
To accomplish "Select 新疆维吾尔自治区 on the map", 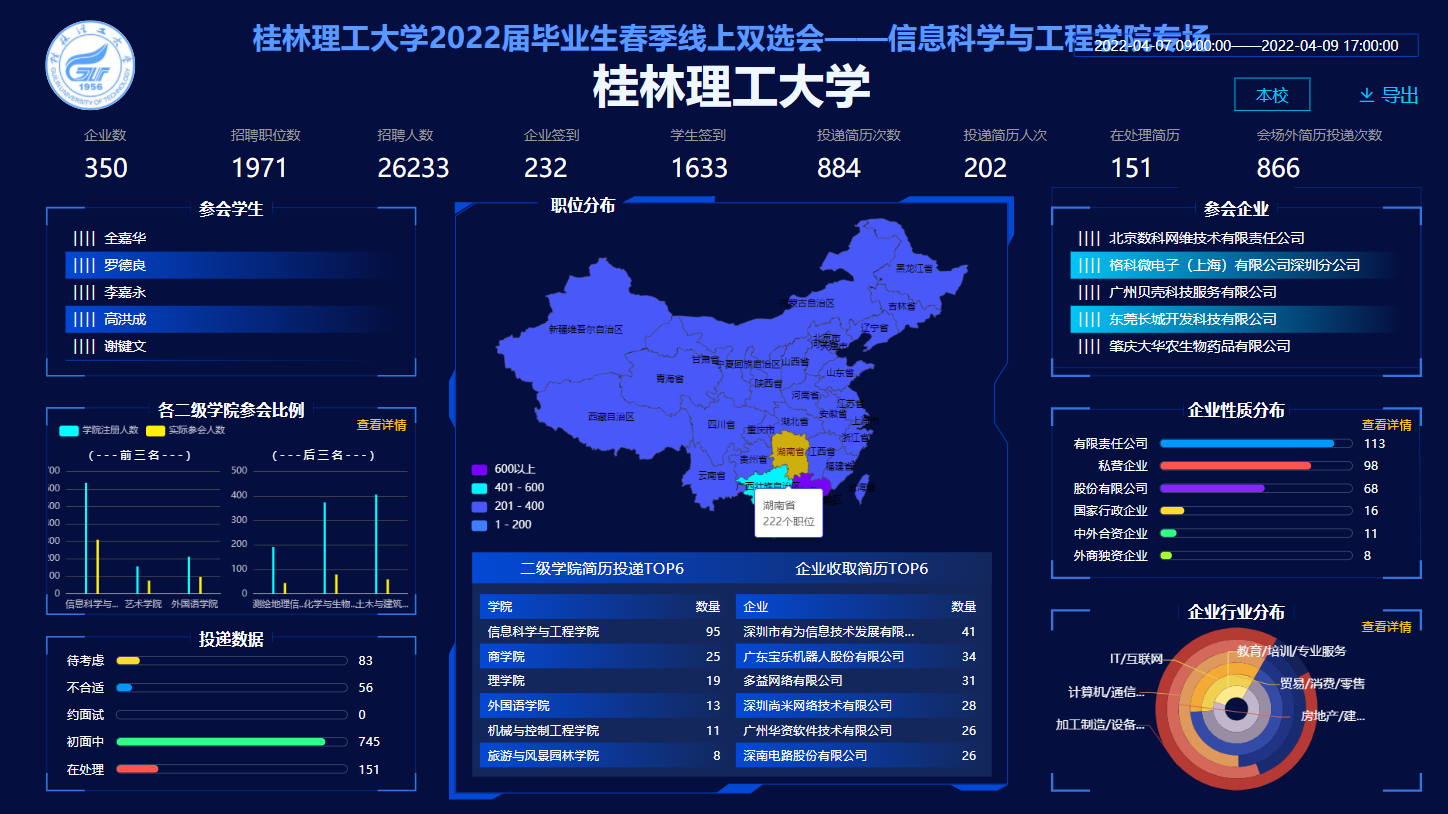I will (585, 329).
